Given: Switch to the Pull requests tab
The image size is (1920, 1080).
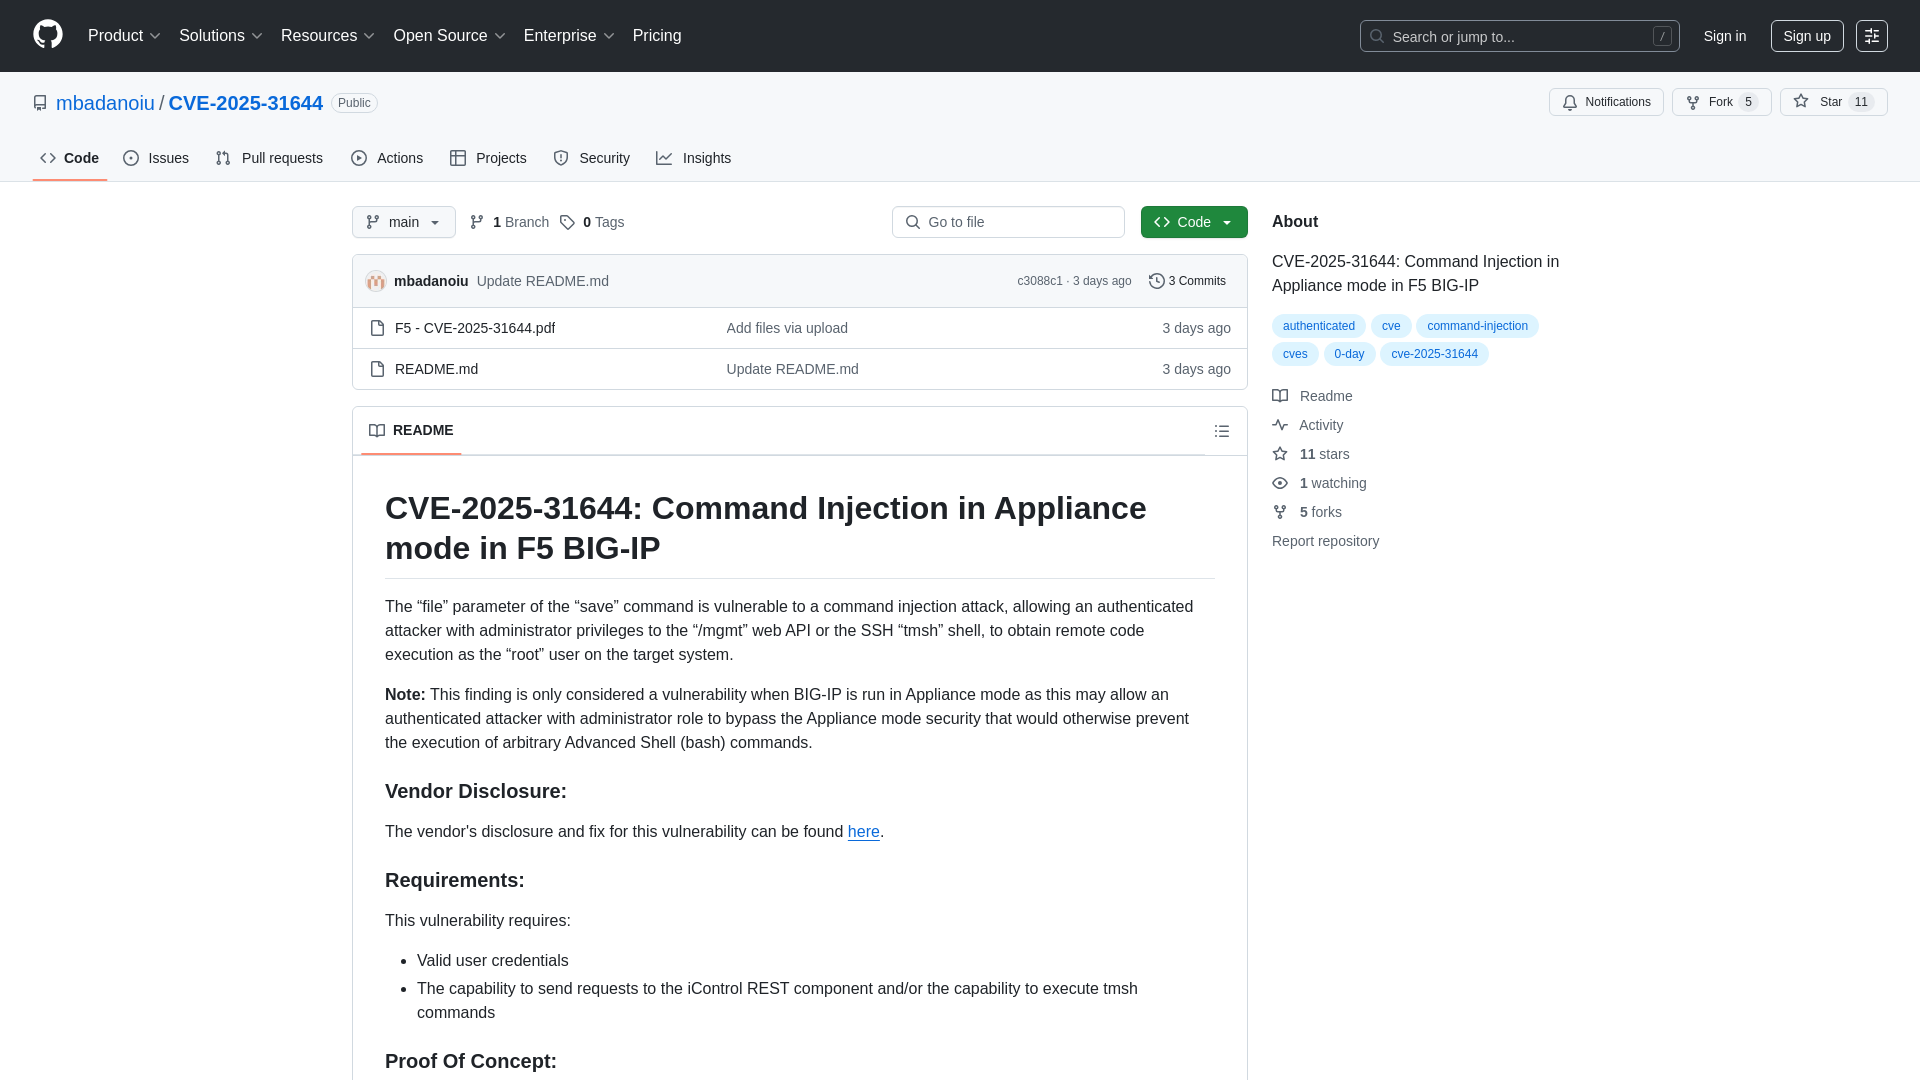Looking at the screenshot, I should tap(269, 158).
